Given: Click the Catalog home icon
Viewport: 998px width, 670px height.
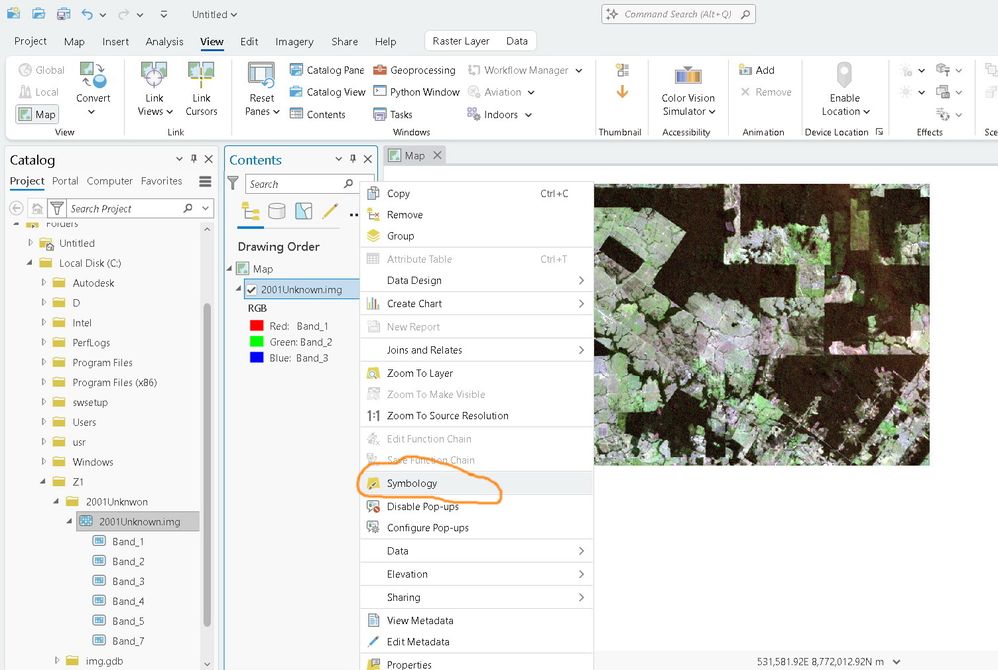Looking at the screenshot, I should (38, 208).
